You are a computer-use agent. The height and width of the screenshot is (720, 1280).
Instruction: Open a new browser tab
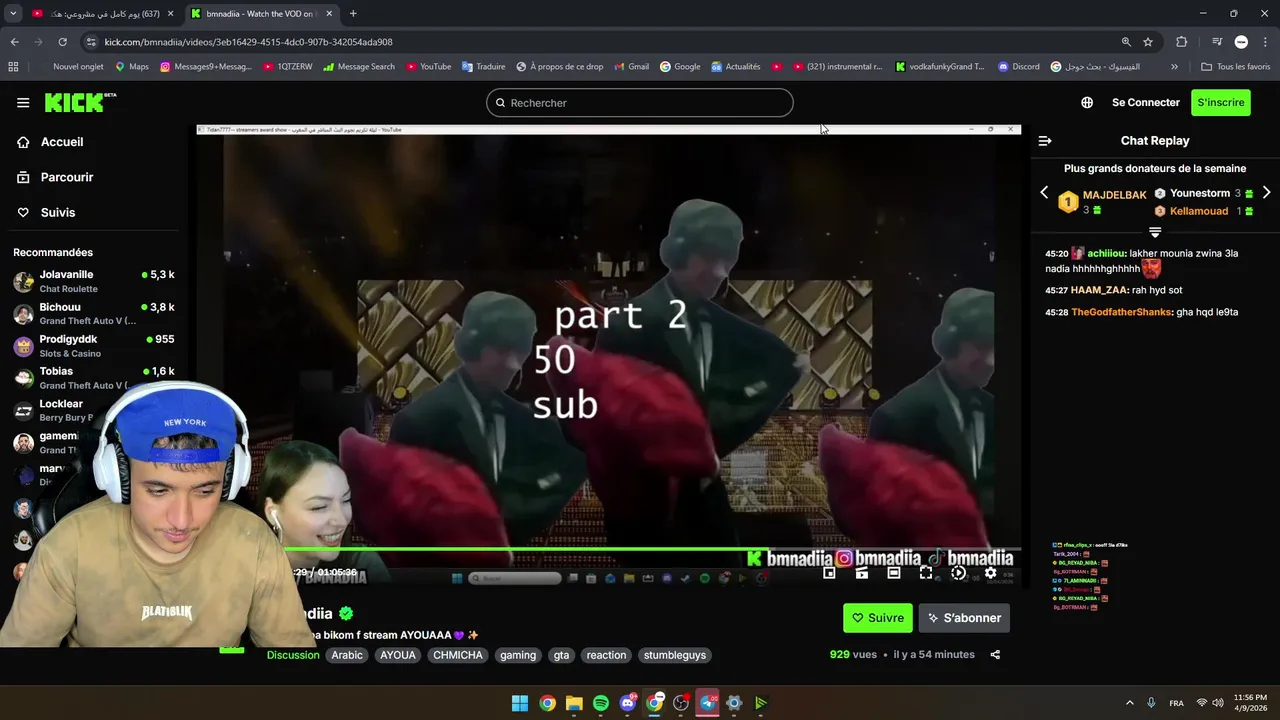[x=353, y=14]
